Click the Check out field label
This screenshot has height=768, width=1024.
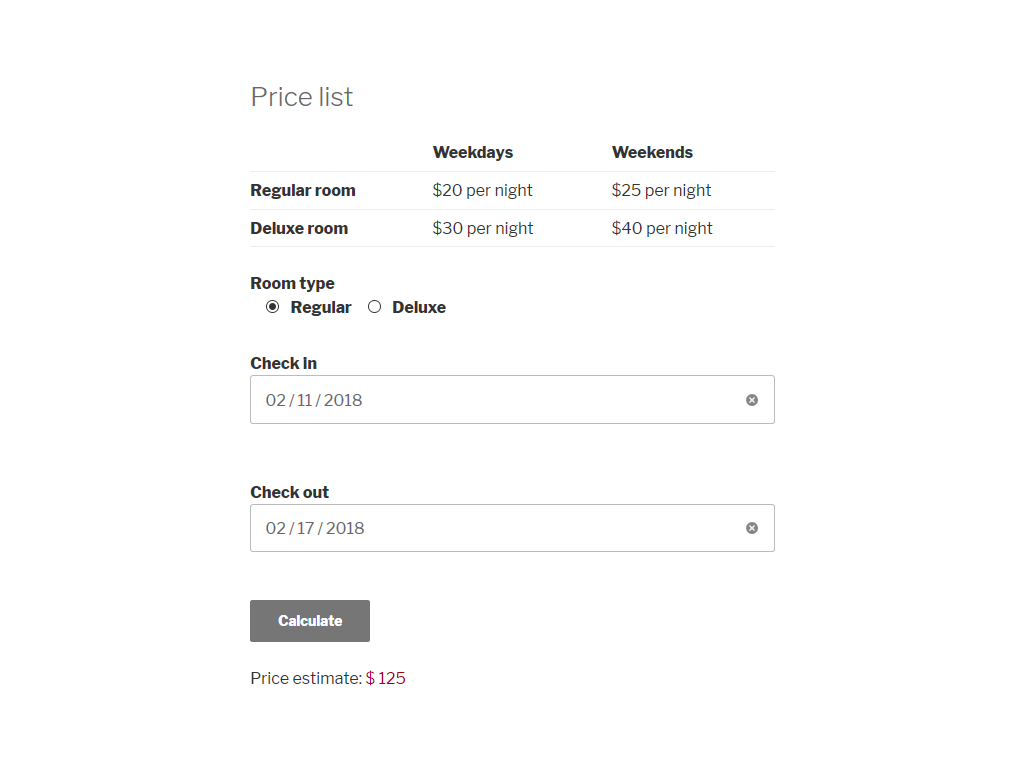click(289, 492)
